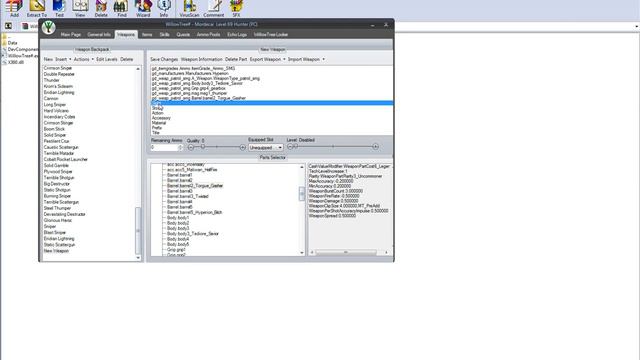640x360 pixels.
Task: Open the WinRAR Wizard icon
Action: click(143, 7)
